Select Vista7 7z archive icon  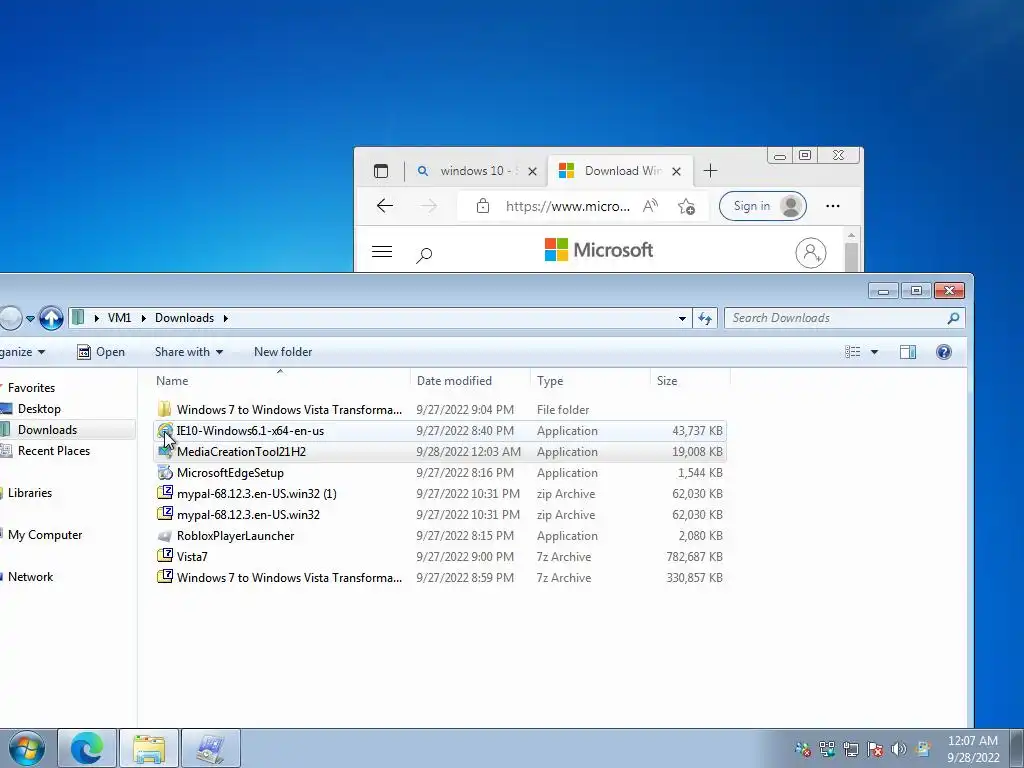click(165, 556)
